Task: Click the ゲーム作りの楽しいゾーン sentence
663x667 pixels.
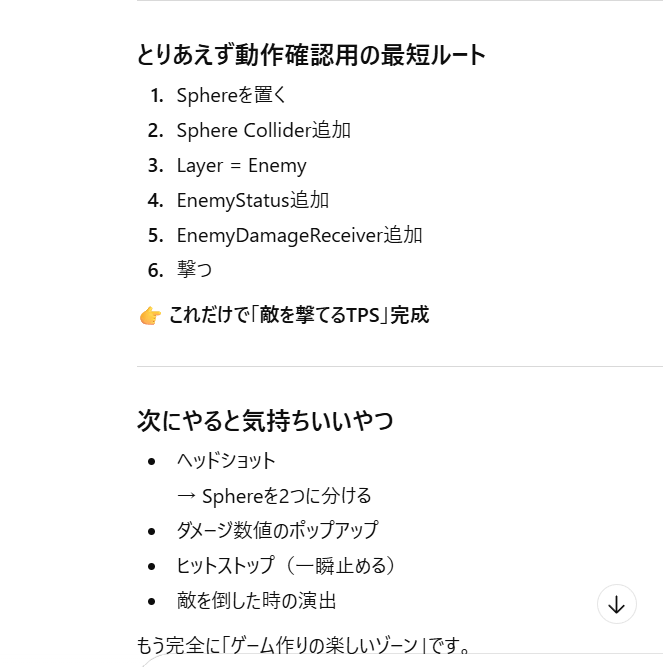Action: 303,644
